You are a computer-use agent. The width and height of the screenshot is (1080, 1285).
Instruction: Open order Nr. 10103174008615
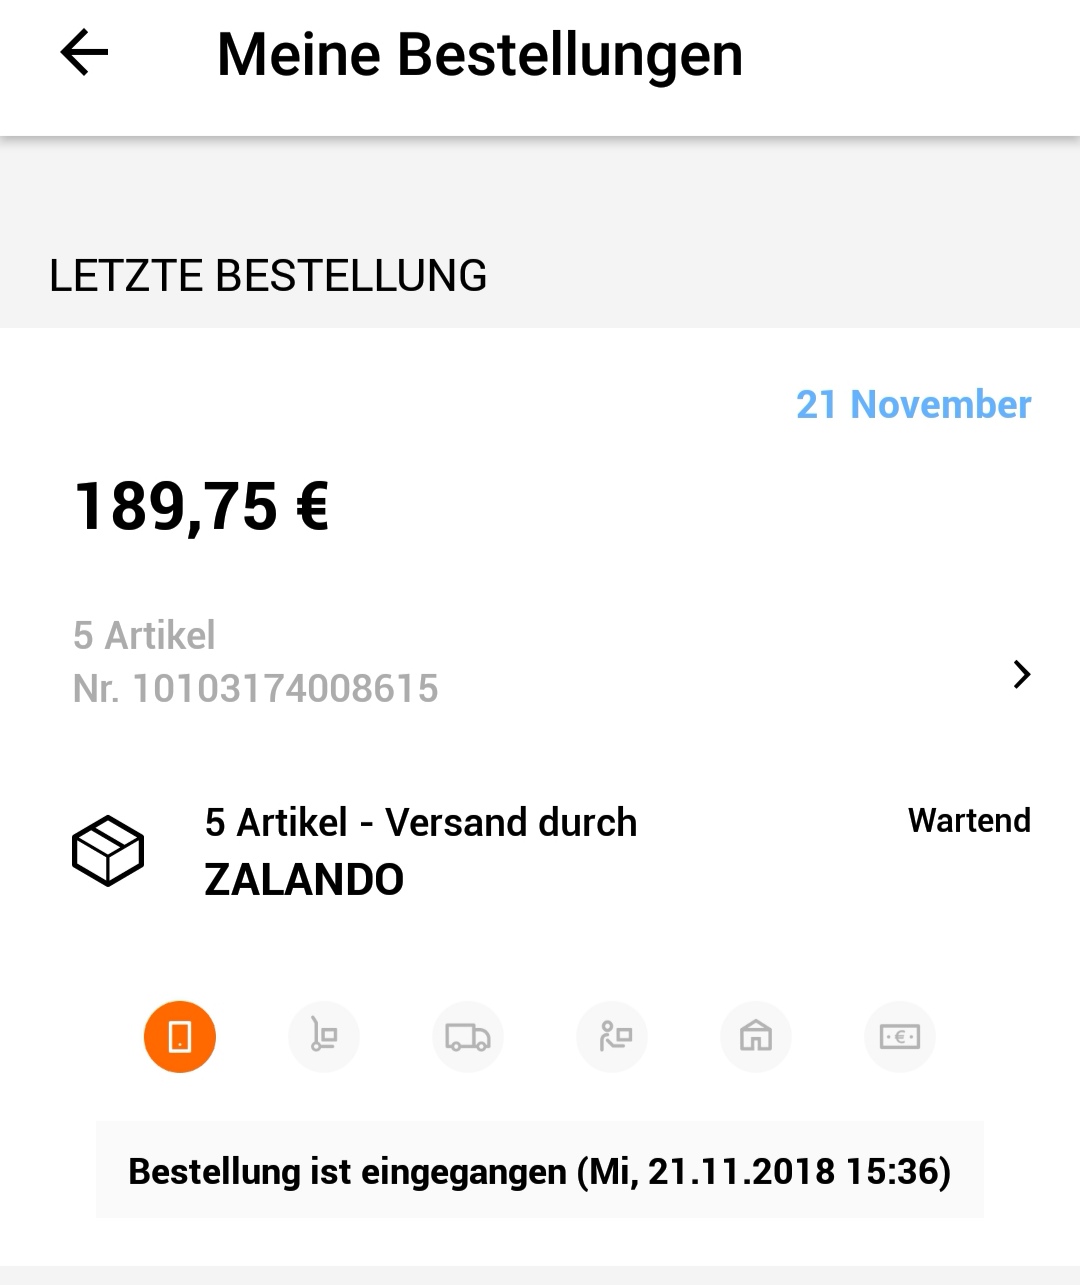pos(256,689)
